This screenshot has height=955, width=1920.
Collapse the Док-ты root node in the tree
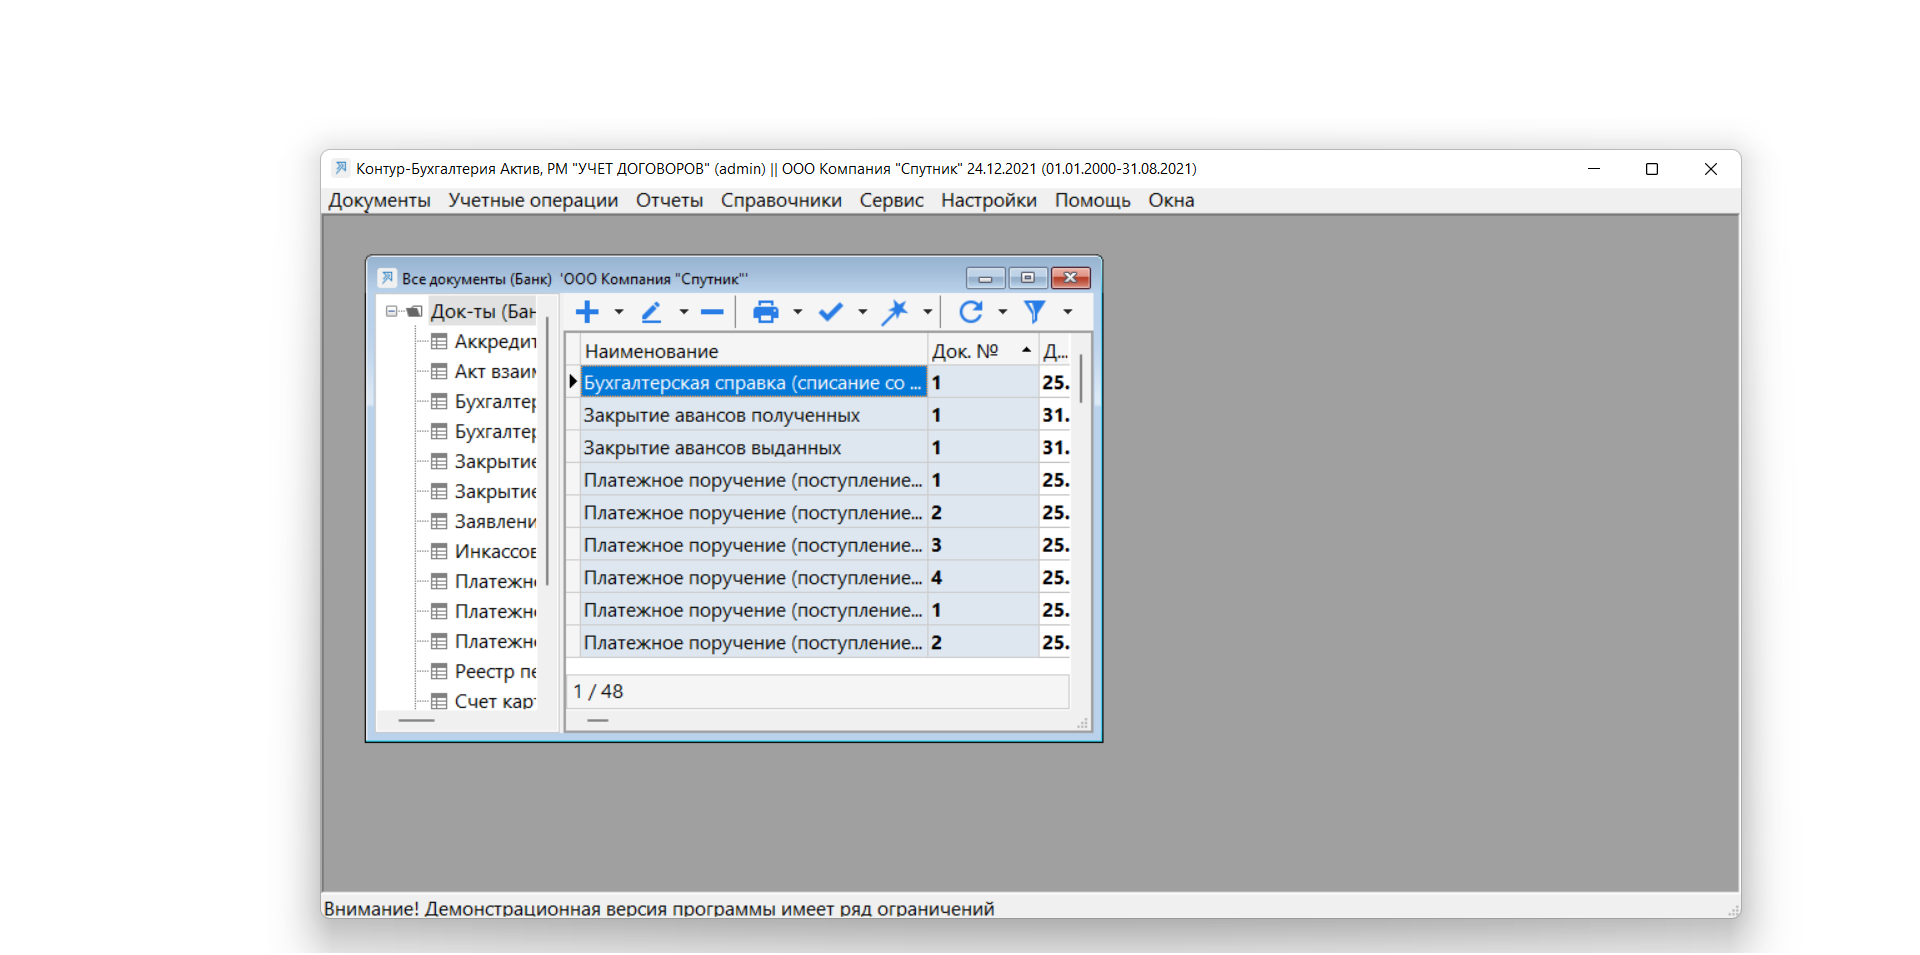coord(391,311)
